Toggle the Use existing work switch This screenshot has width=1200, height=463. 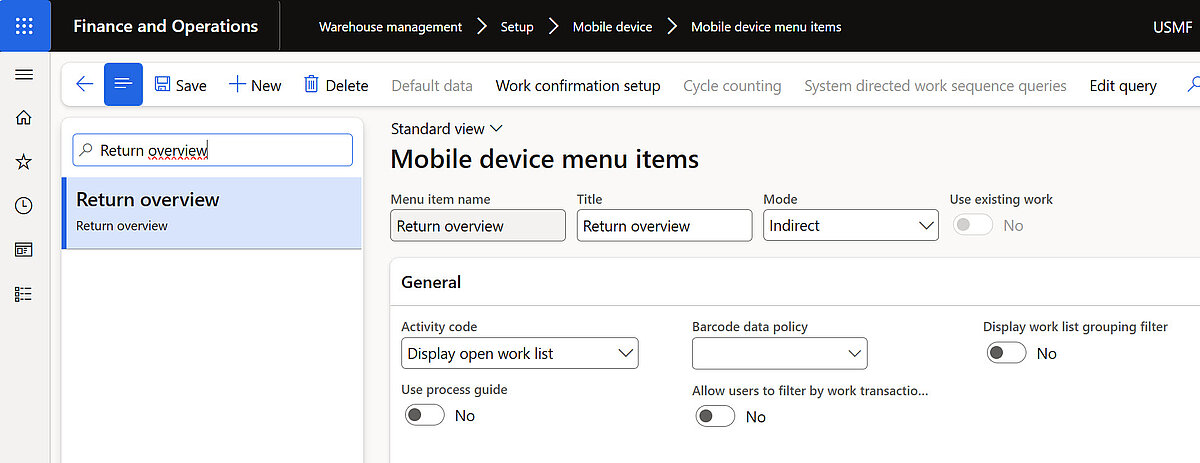pos(973,225)
